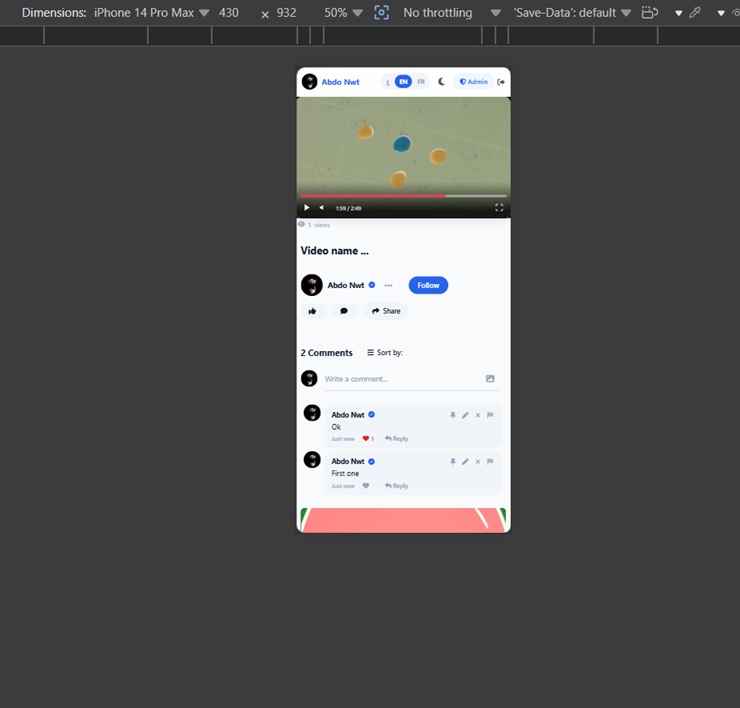Reply to the 'Ok' comment
Image resolution: width=740 pixels, height=708 pixels.
[396, 438]
